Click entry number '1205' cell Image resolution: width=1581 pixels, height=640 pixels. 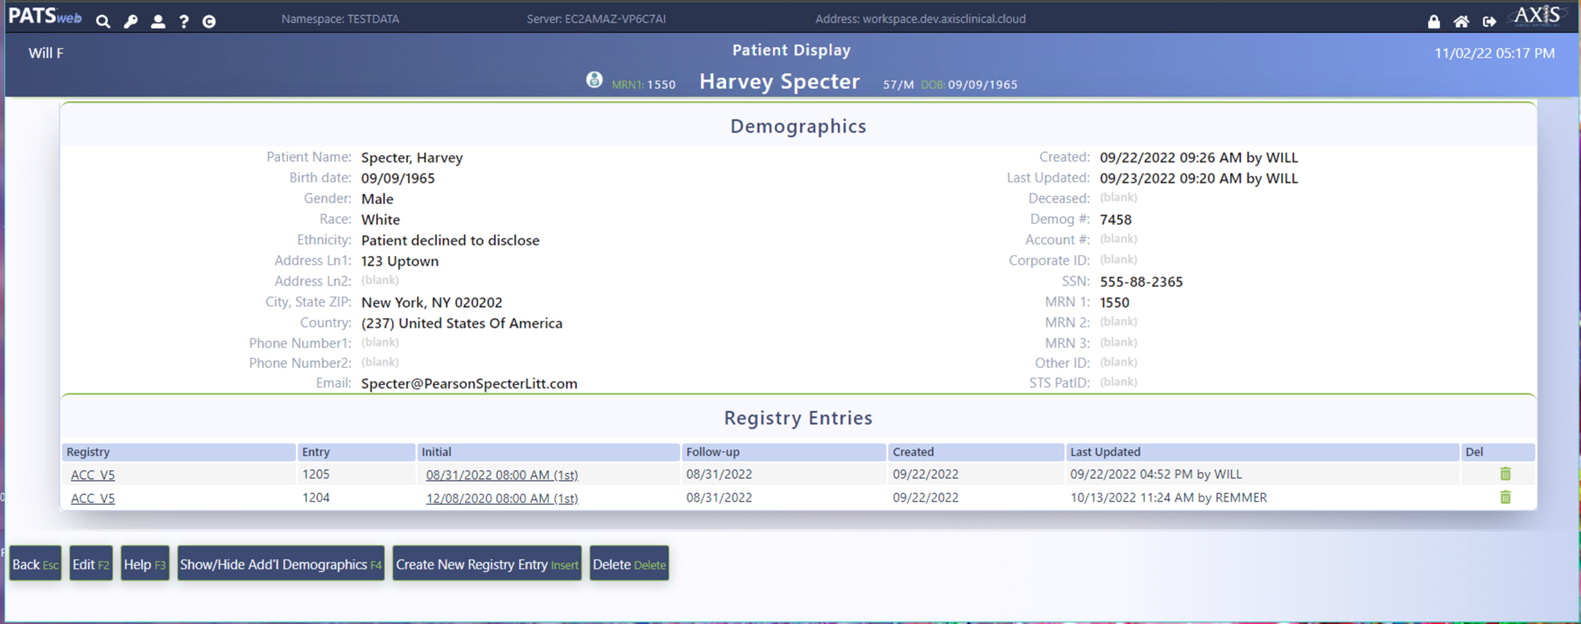(316, 474)
